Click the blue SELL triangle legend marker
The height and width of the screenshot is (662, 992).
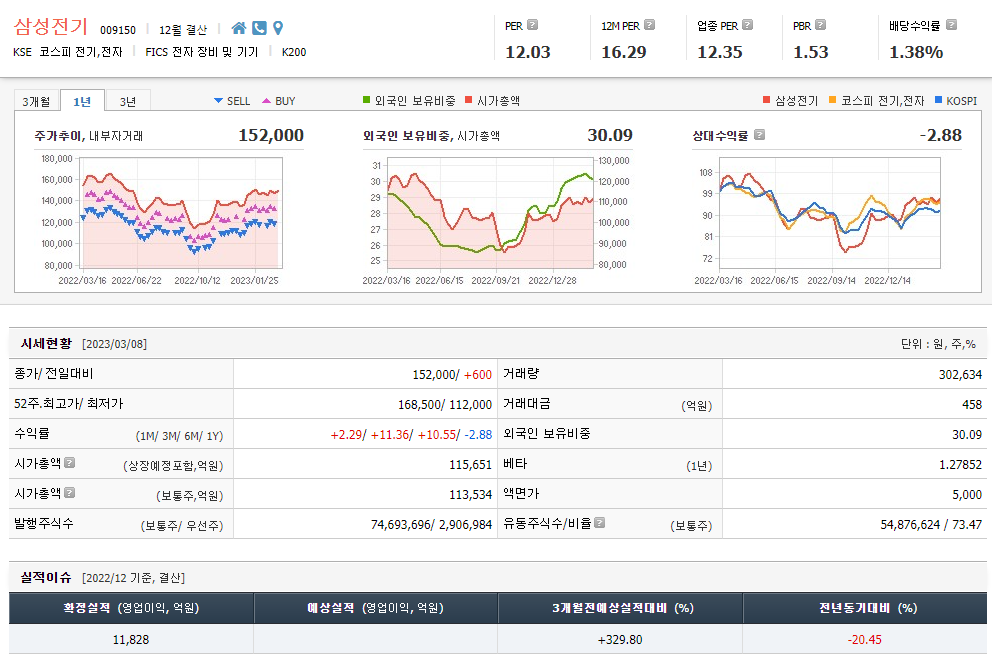tap(218, 101)
